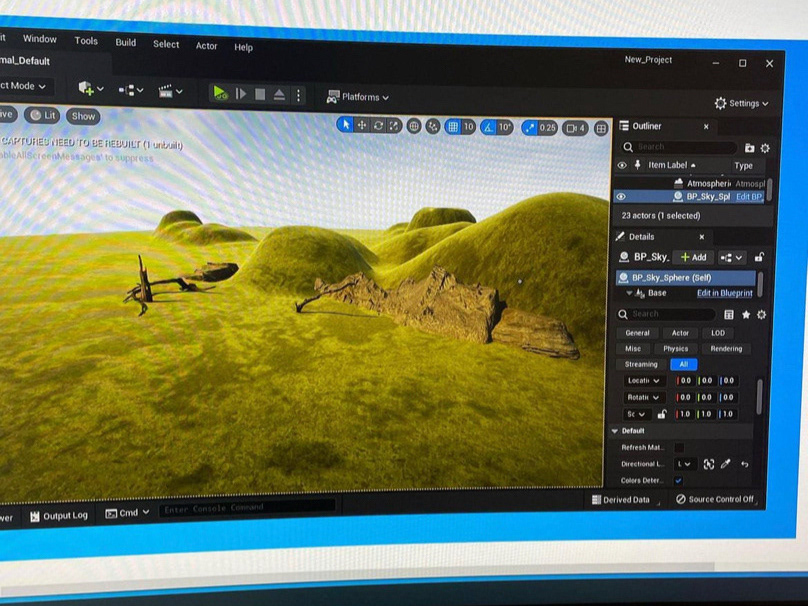Close the Outliner tab
Viewport: 808px width, 606px height.
pos(706,126)
